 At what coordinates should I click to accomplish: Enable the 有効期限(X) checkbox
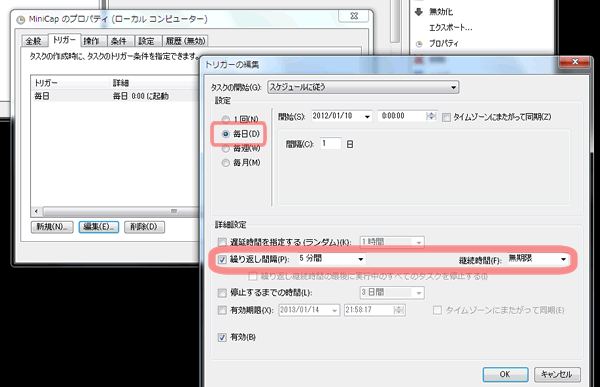222,310
